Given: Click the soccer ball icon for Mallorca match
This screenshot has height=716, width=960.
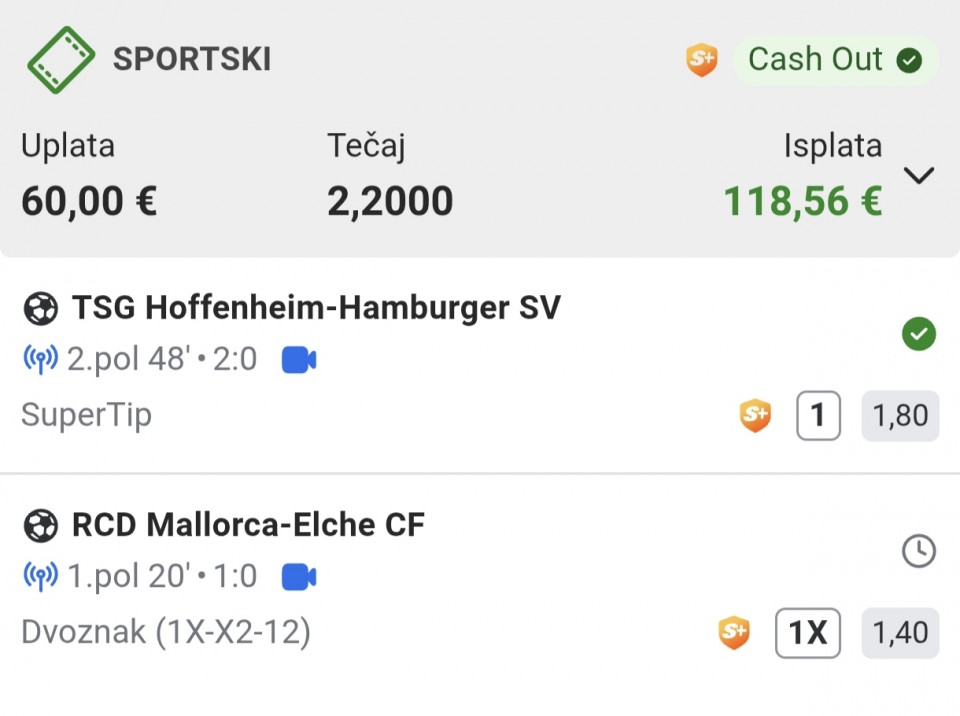Looking at the screenshot, I should (41, 525).
